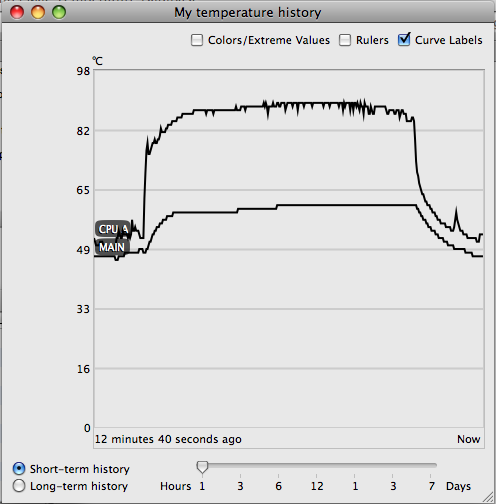
Task: Select Long-term history radio button
Action: coord(19,486)
